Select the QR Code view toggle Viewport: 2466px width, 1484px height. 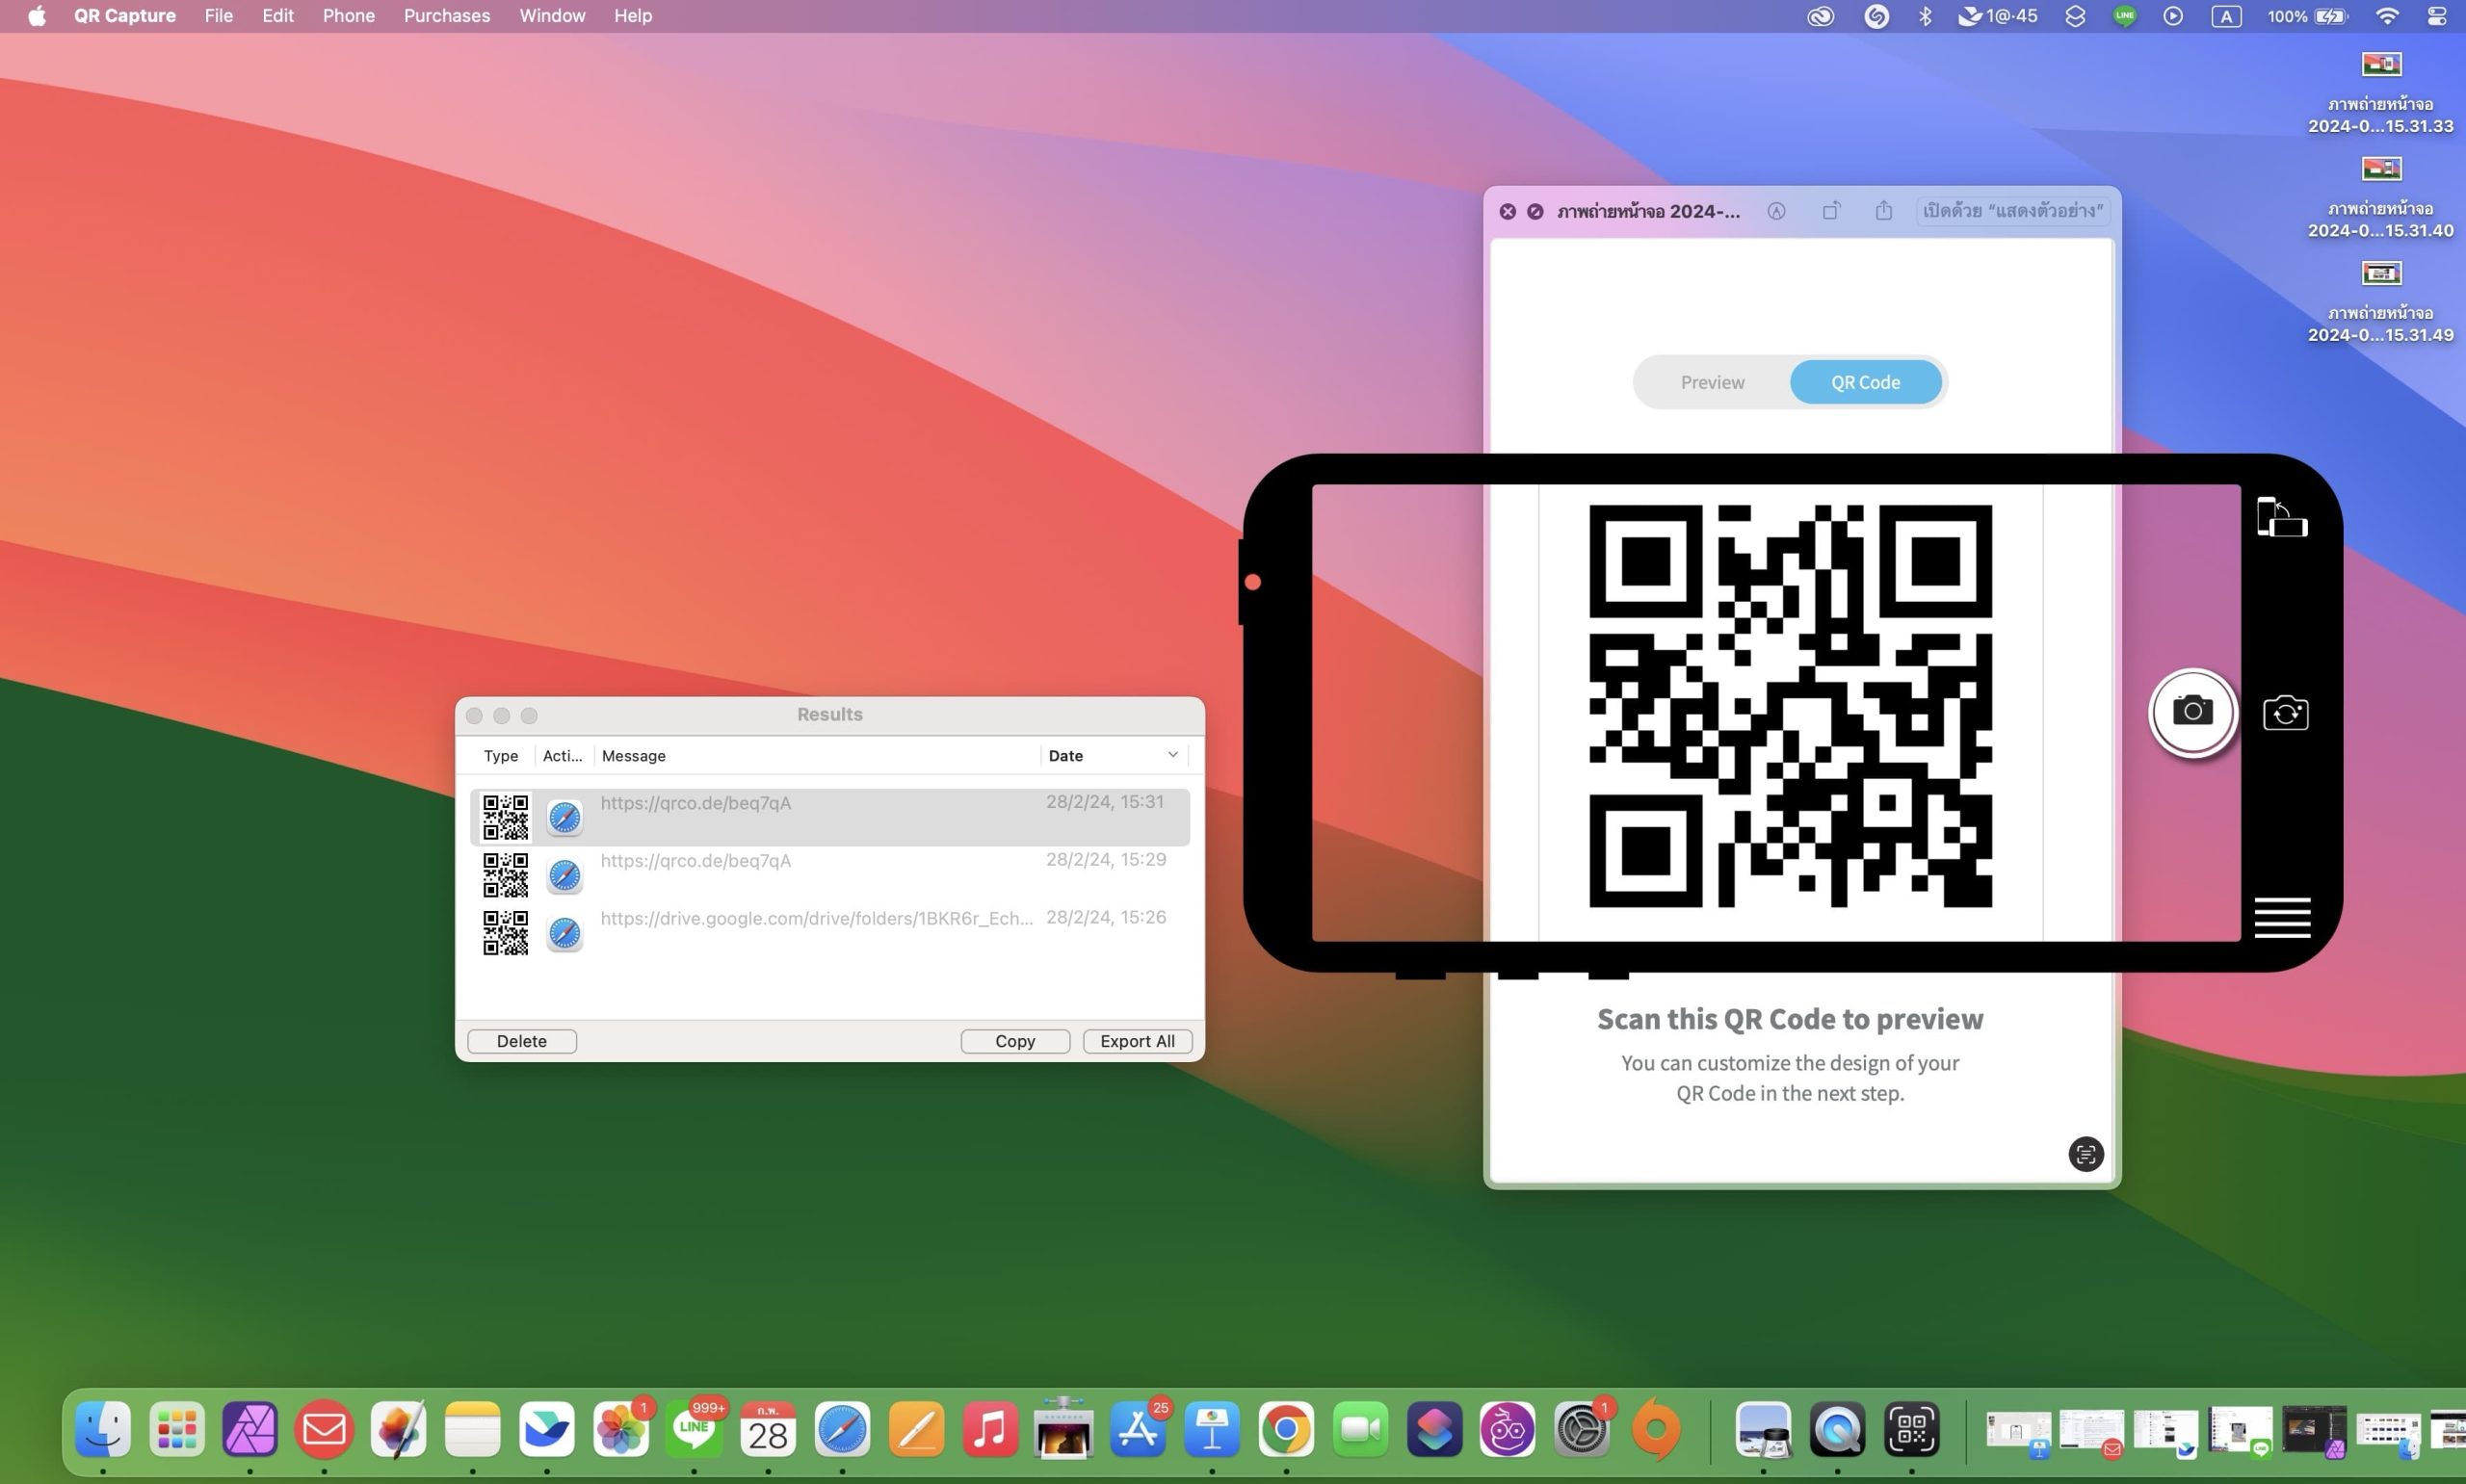point(1865,381)
